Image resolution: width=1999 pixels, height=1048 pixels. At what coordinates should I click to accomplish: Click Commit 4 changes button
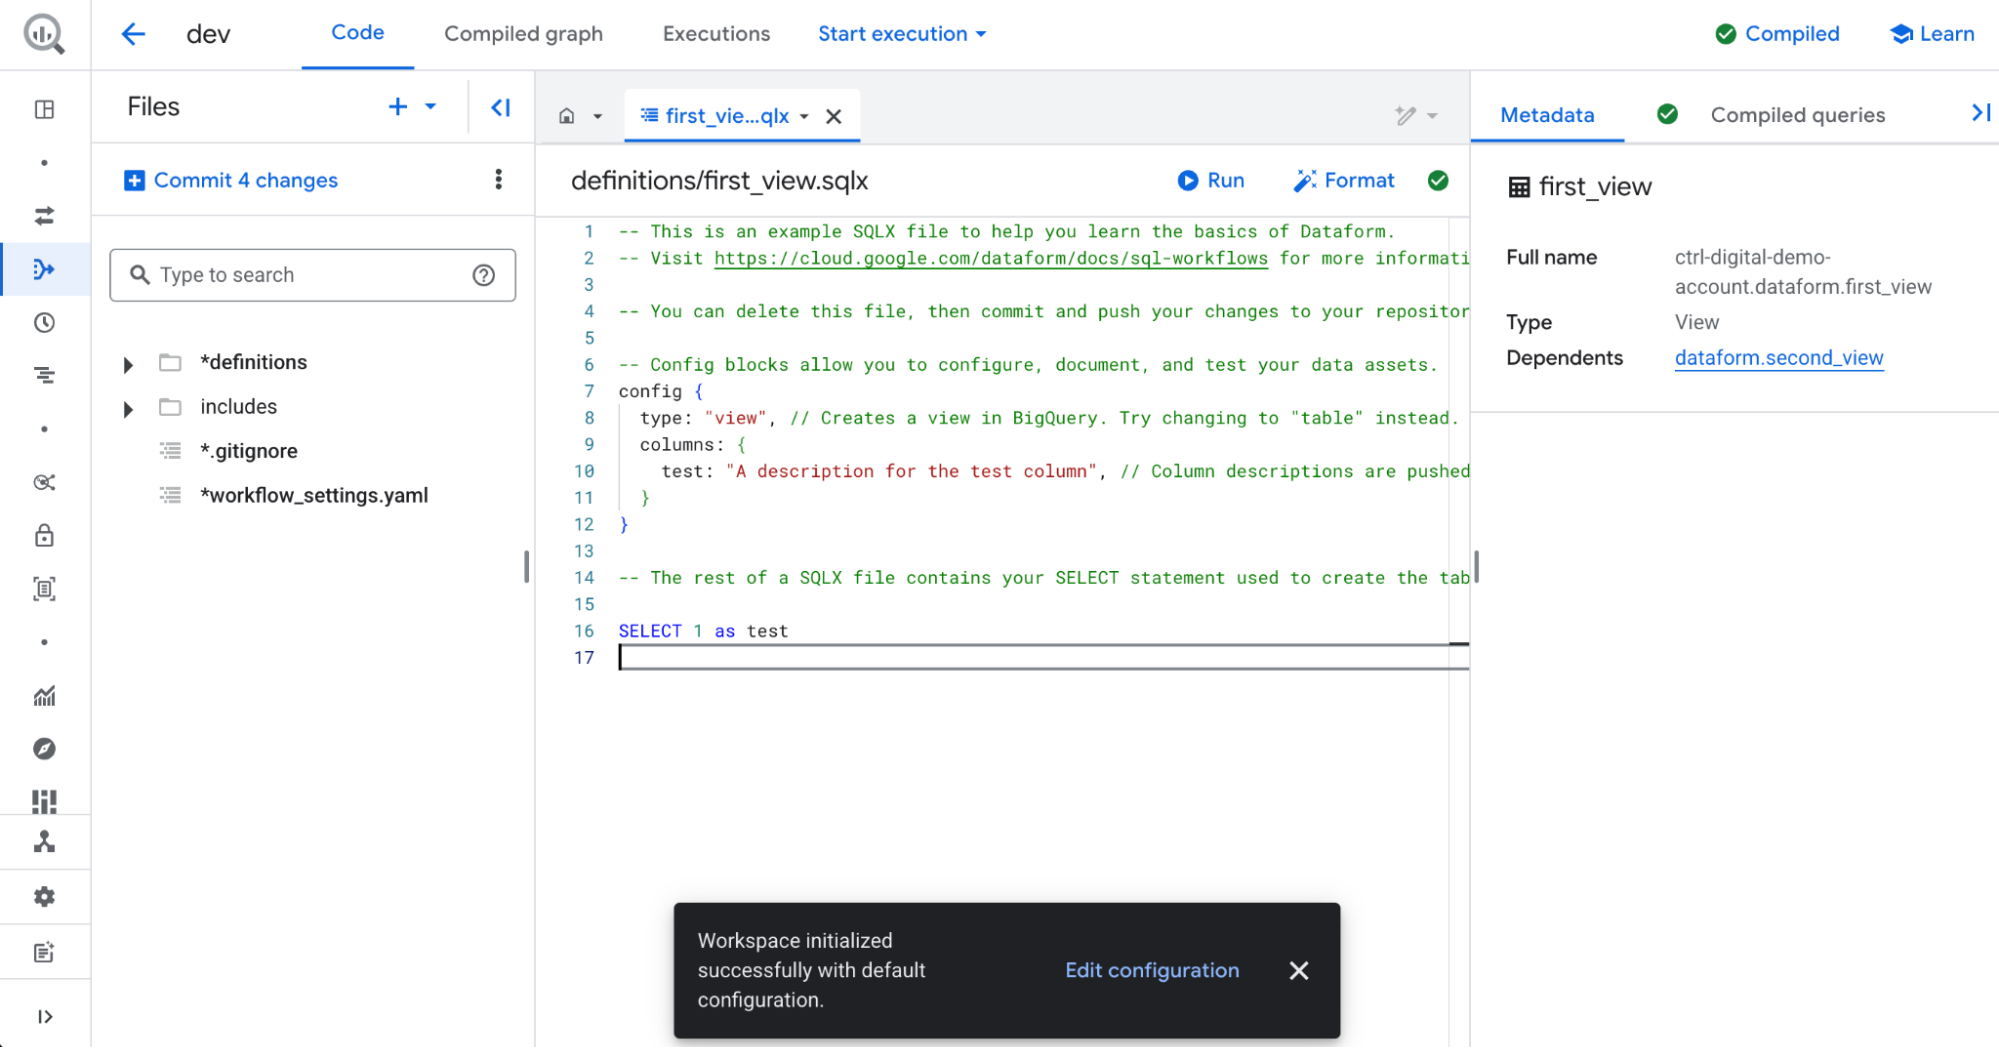[231, 180]
